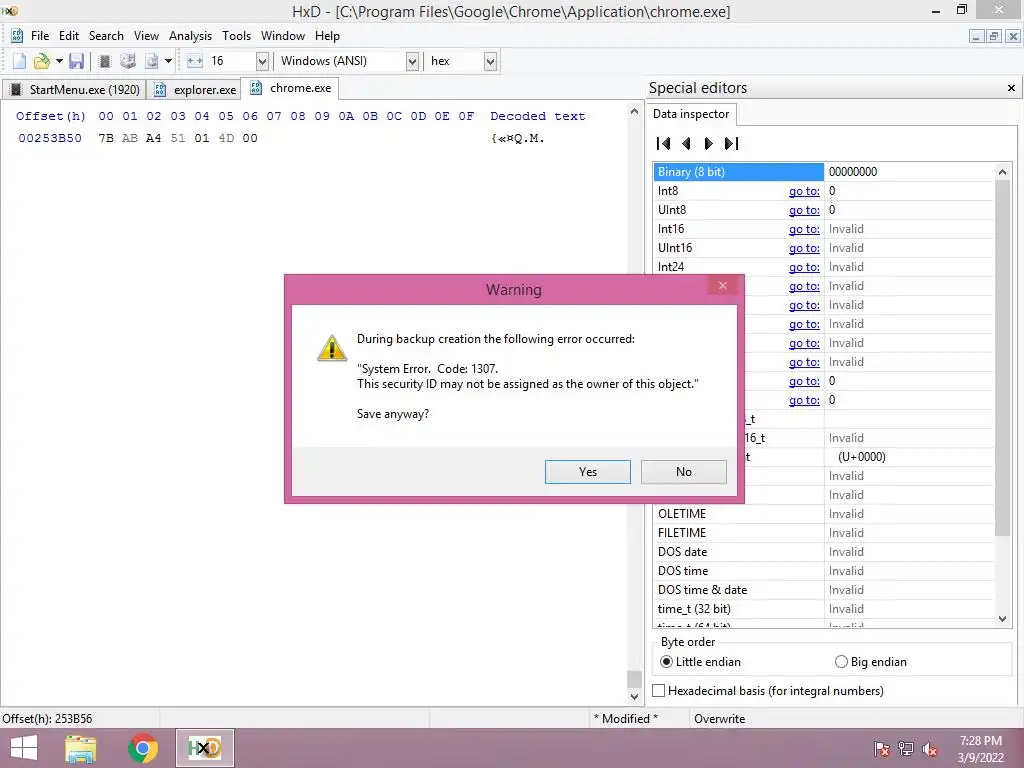This screenshot has height=768, width=1024.
Task: Click hex byte 7B in the editor
Action: click(x=106, y=138)
